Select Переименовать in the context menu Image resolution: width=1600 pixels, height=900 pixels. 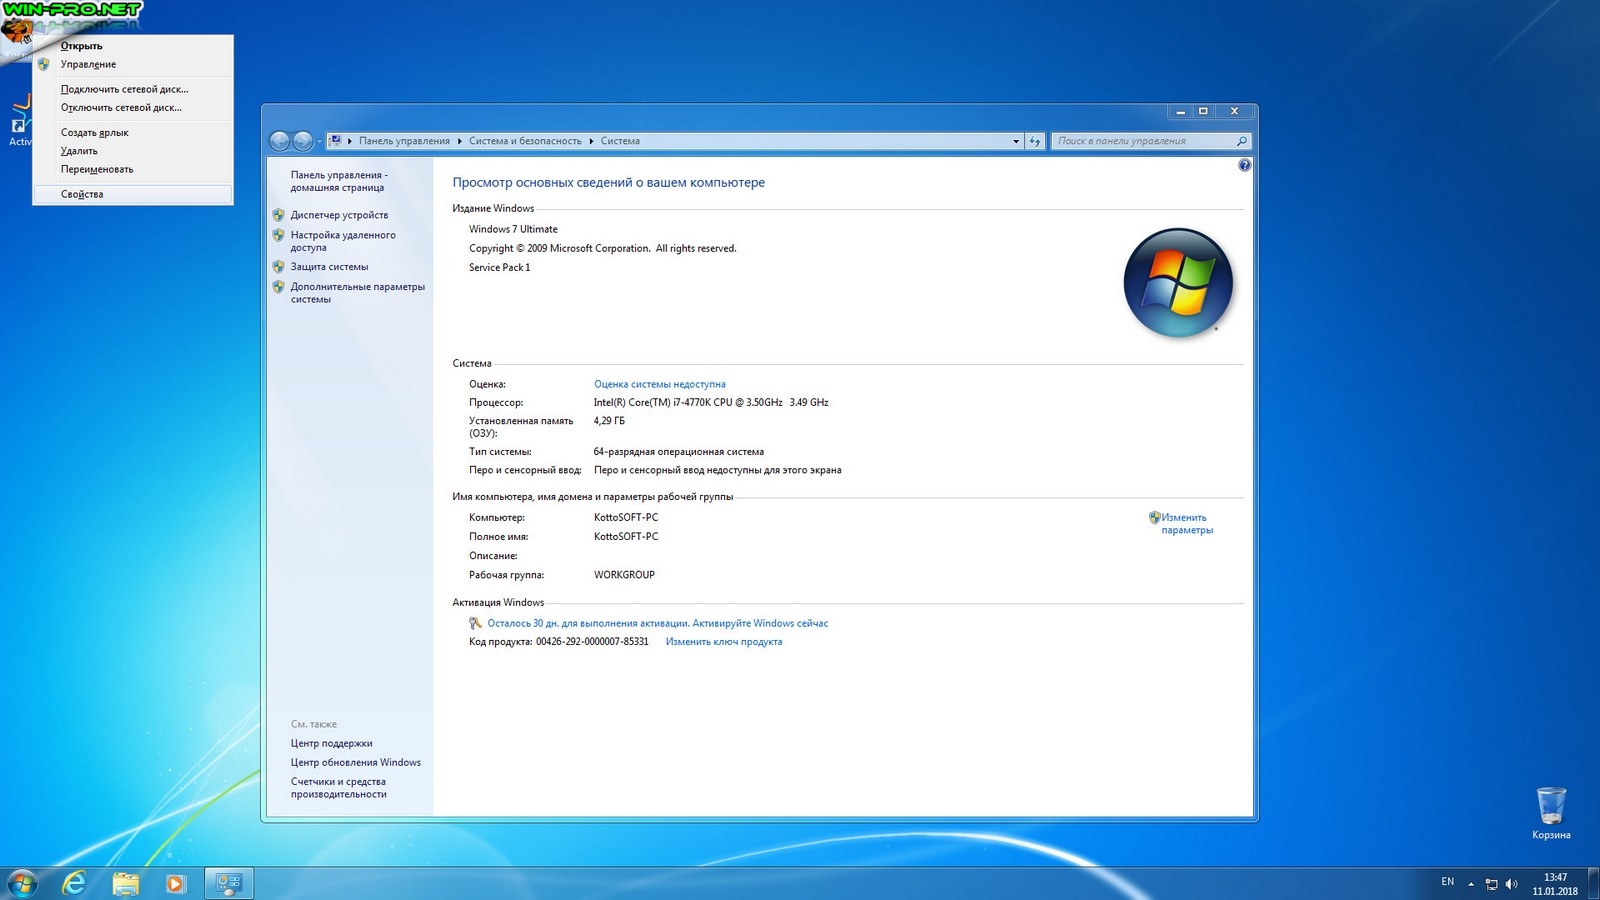(97, 169)
